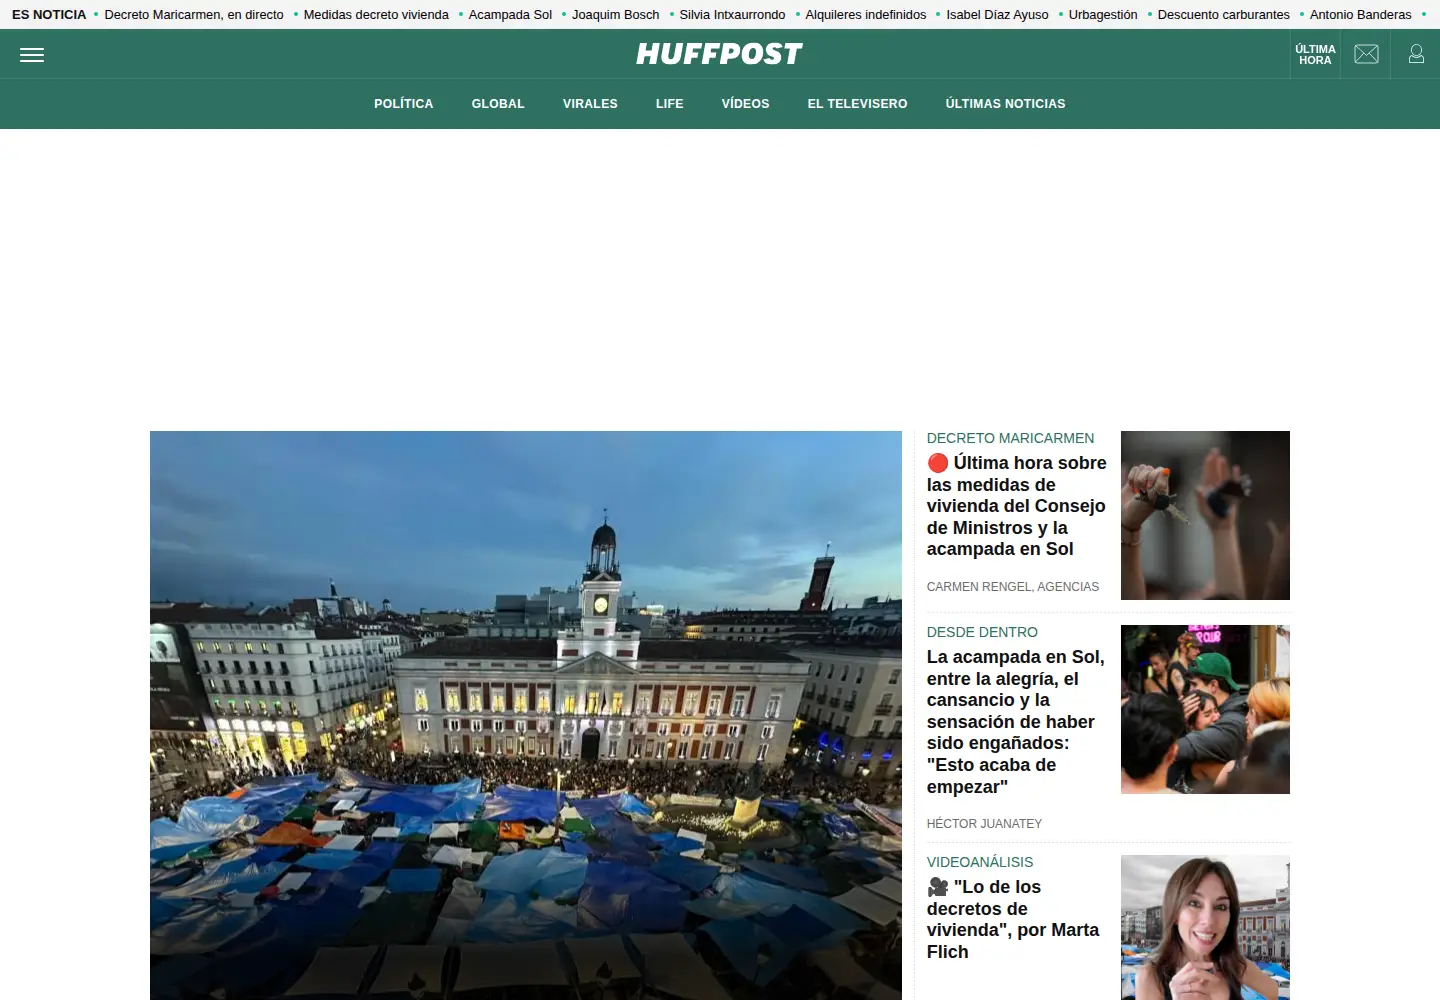Open the Life section
1440x1000 pixels.
(x=670, y=104)
